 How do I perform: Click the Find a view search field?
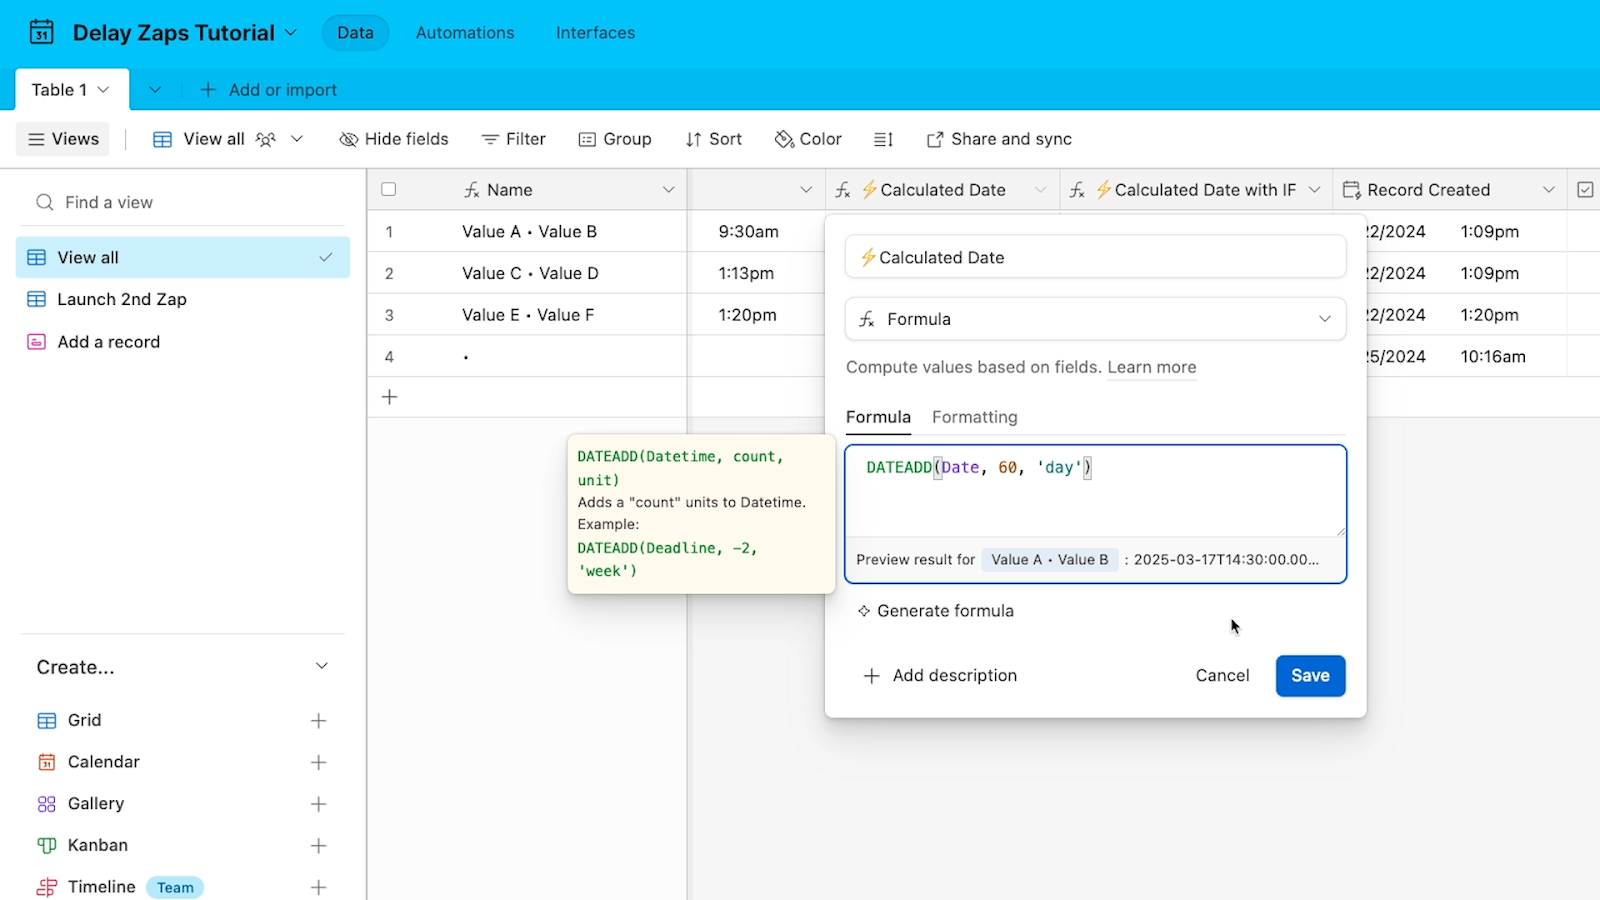[183, 202]
